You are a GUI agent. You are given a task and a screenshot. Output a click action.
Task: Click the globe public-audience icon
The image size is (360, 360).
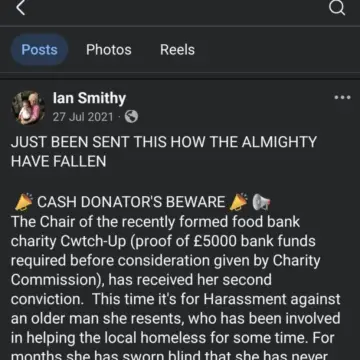131,117
